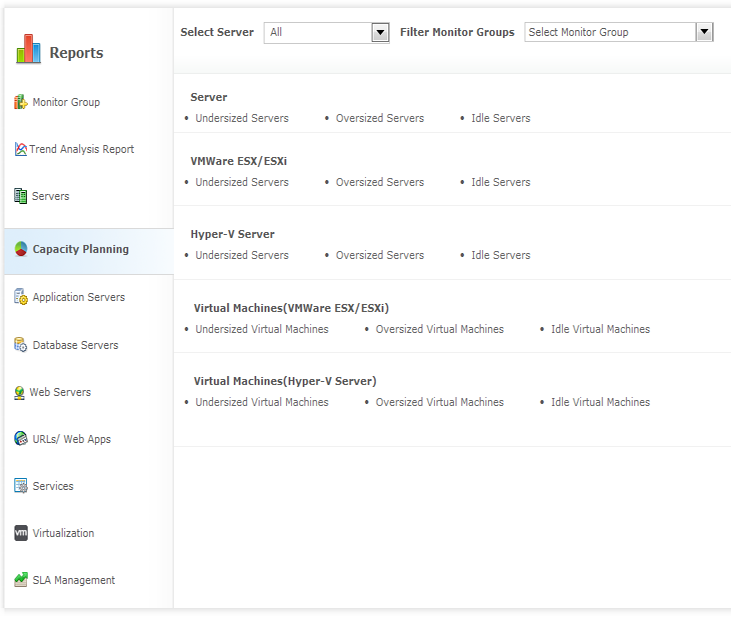Open Services reports
Viewport: 731px width, 630px height.
click(53, 486)
